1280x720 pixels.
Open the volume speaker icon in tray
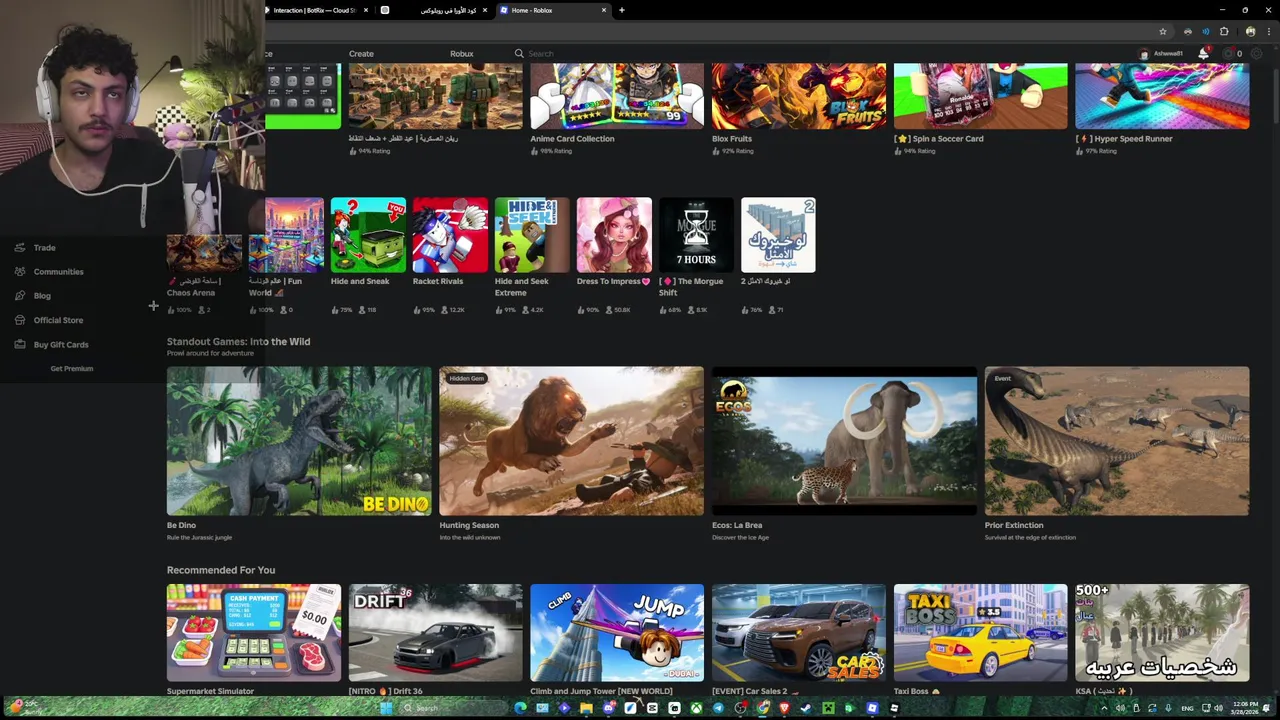[1218, 708]
